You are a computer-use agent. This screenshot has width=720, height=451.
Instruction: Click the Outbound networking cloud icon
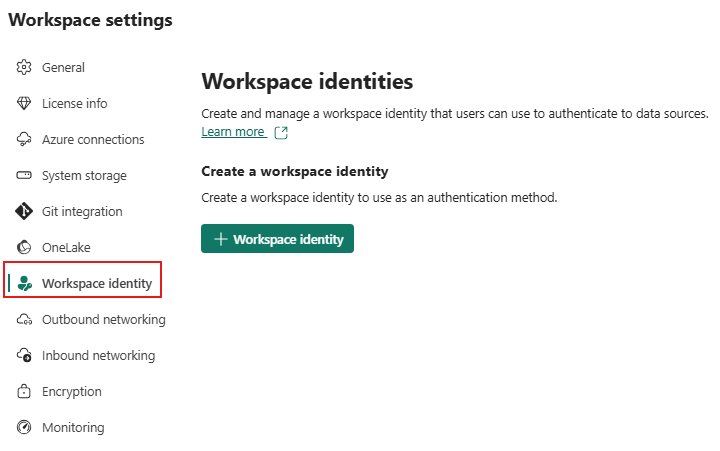coord(24,319)
